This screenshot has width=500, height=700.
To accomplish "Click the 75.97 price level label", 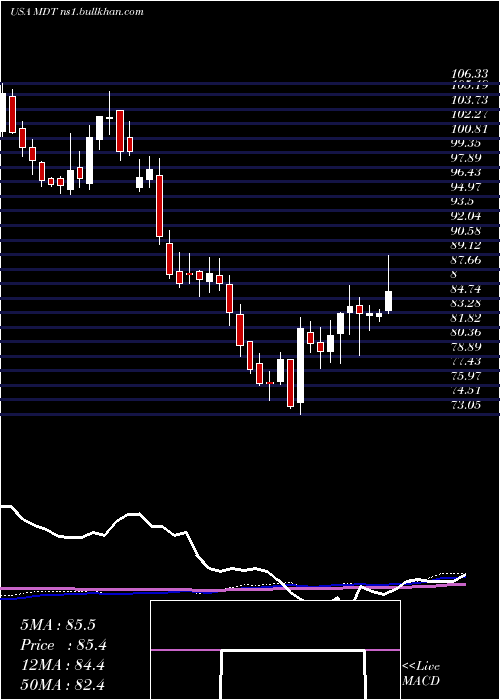I will point(466,376).
